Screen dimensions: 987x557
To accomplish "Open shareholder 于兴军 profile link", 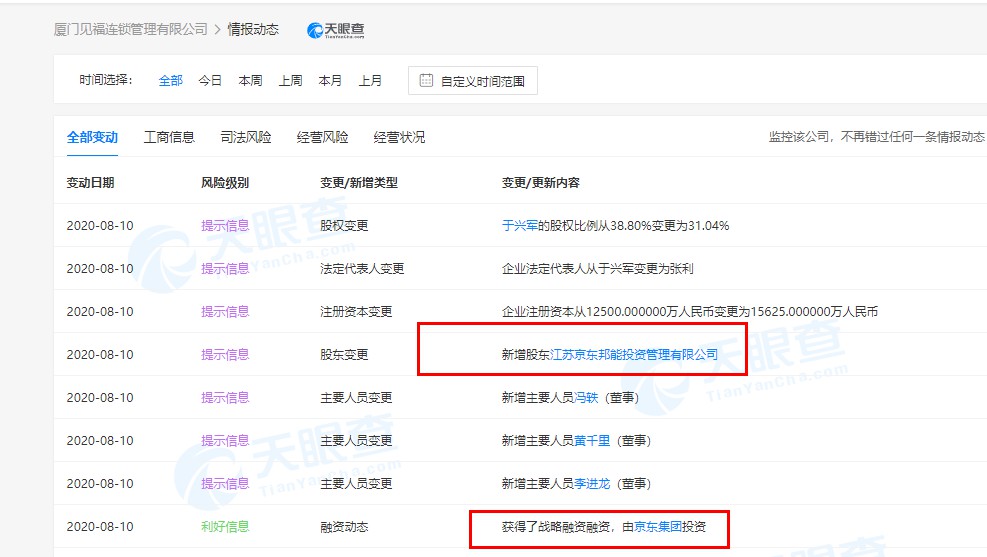I will tap(520, 226).
